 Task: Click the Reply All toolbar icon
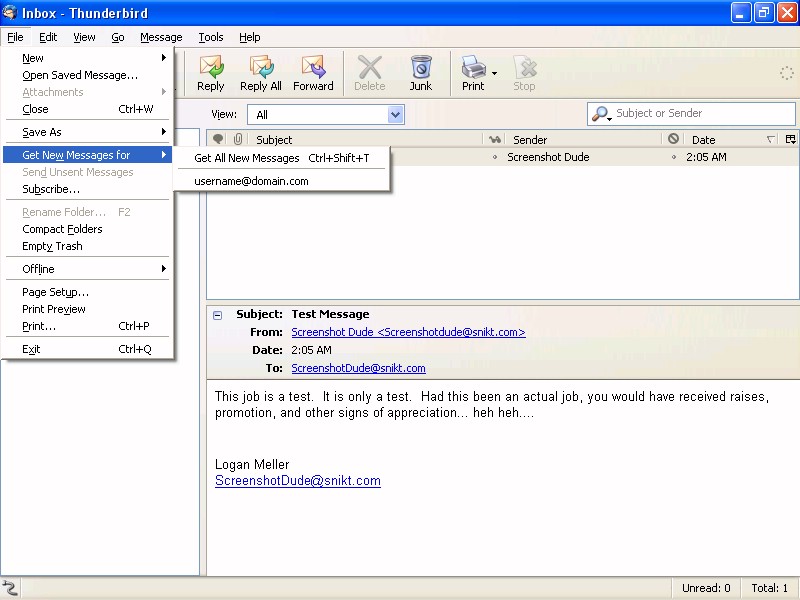tap(261, 73)
